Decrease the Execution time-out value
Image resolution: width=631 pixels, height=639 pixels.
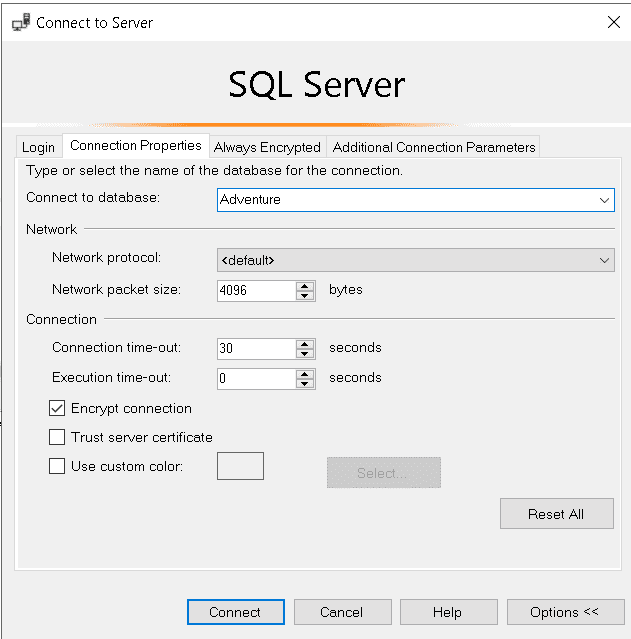304,384
